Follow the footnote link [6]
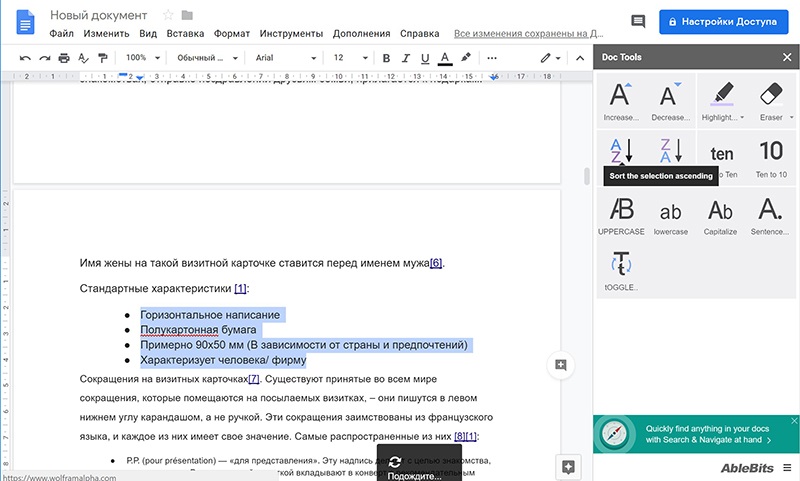800x481 pixels. [x=436, y=264]
